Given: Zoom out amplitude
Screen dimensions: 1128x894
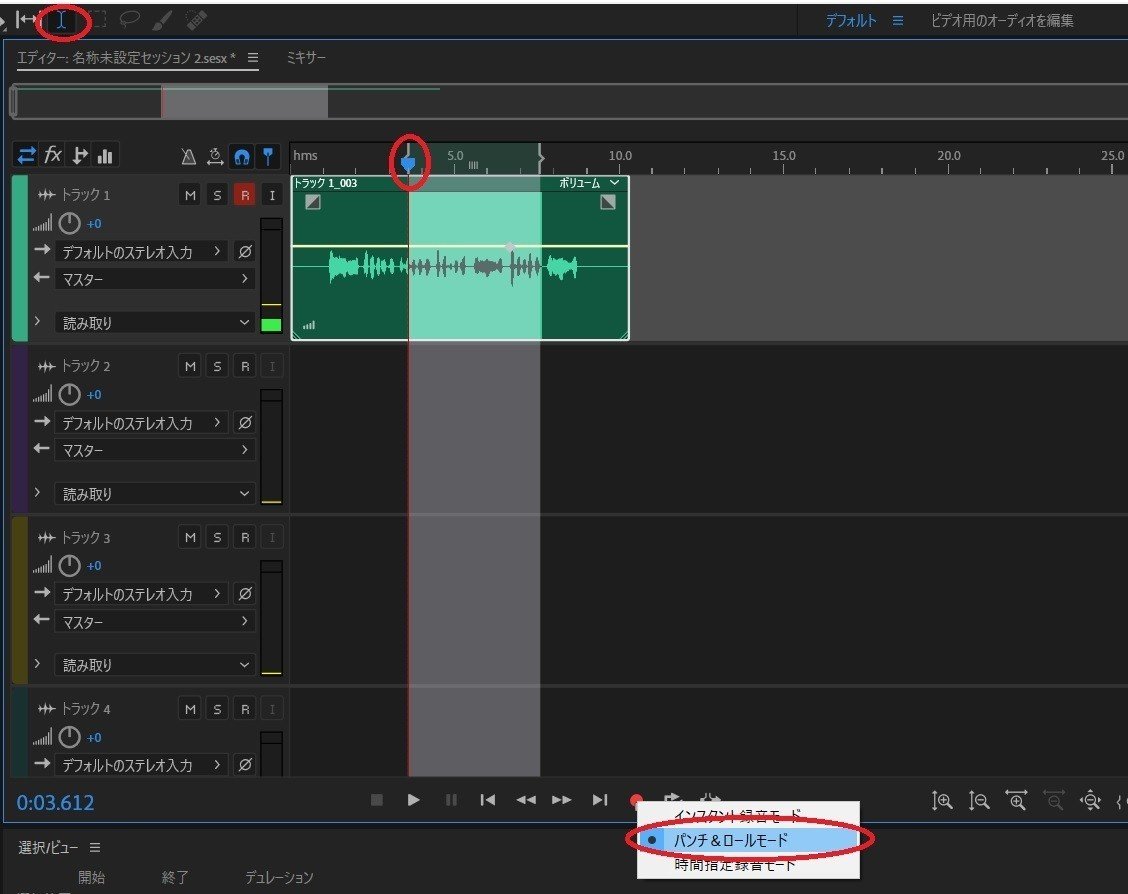Looking at the screenshot, I should [x=979, y=801].
